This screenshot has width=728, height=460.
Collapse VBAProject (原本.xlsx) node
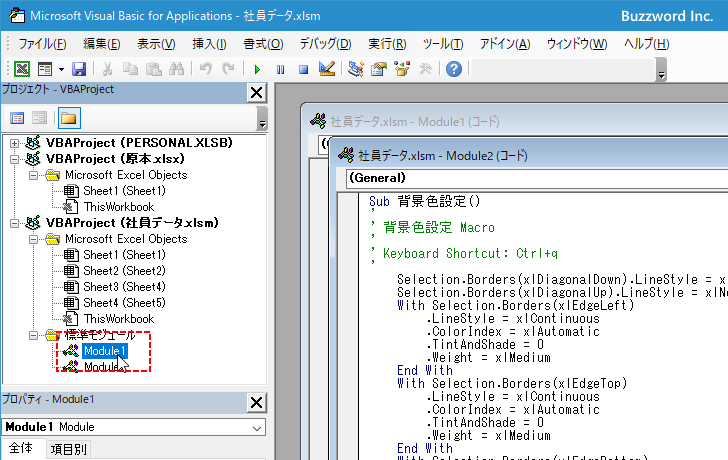pos(14,159)
